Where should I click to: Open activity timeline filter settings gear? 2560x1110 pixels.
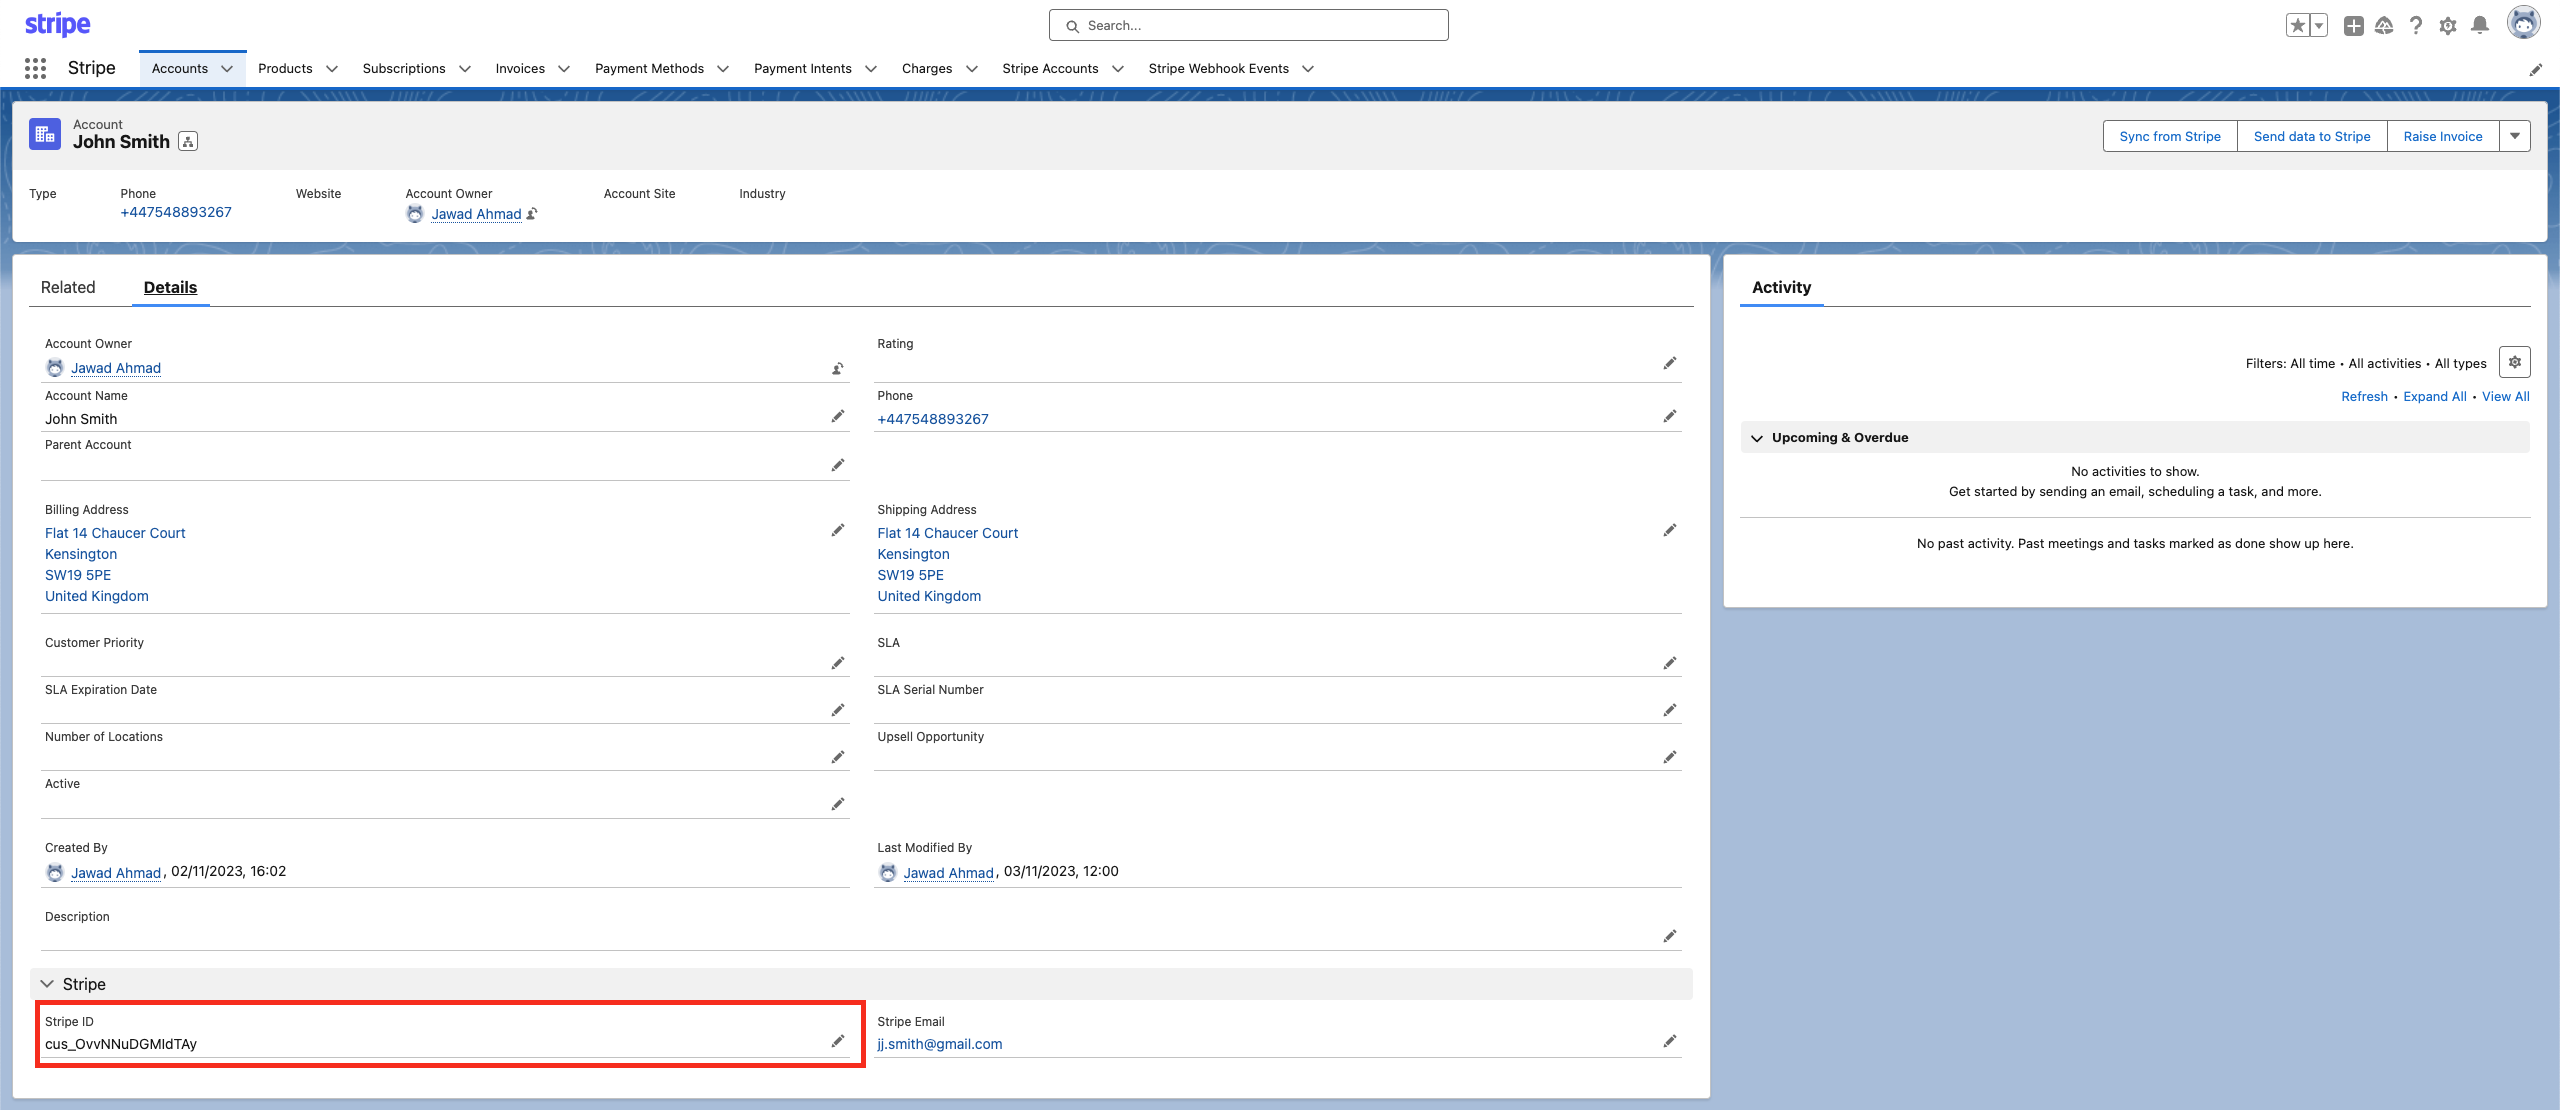2514,362
